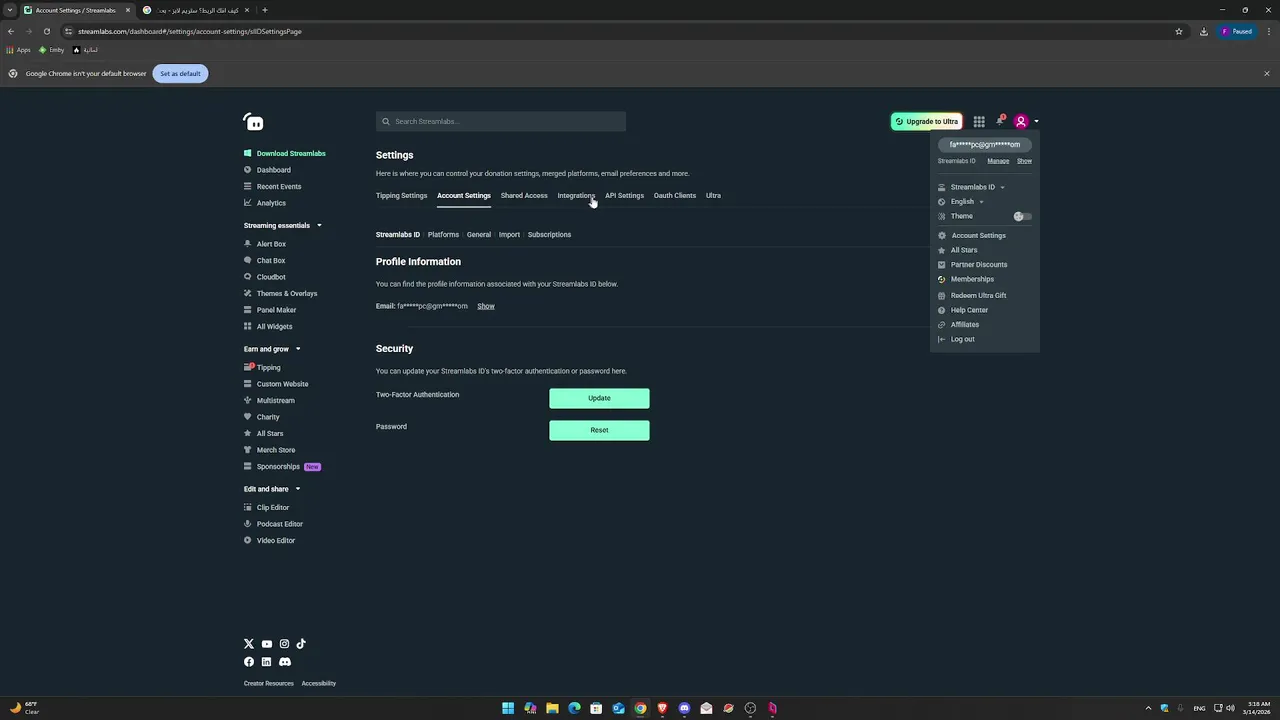Collapse the Streaming essentials section

pos(319,226)
